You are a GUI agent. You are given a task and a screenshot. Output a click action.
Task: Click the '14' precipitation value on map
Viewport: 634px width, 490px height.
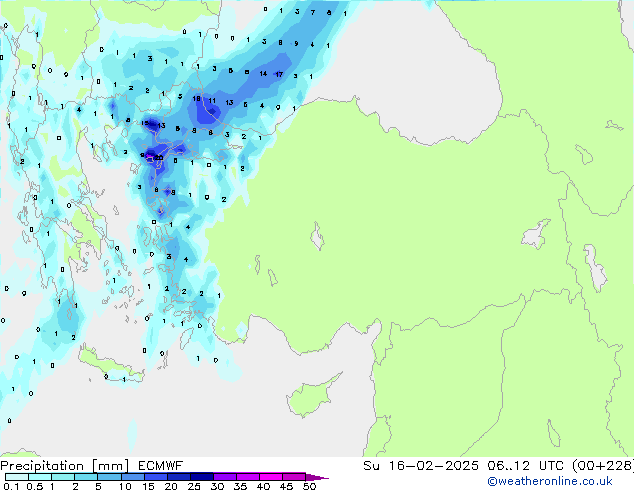[x=263, y=74]
